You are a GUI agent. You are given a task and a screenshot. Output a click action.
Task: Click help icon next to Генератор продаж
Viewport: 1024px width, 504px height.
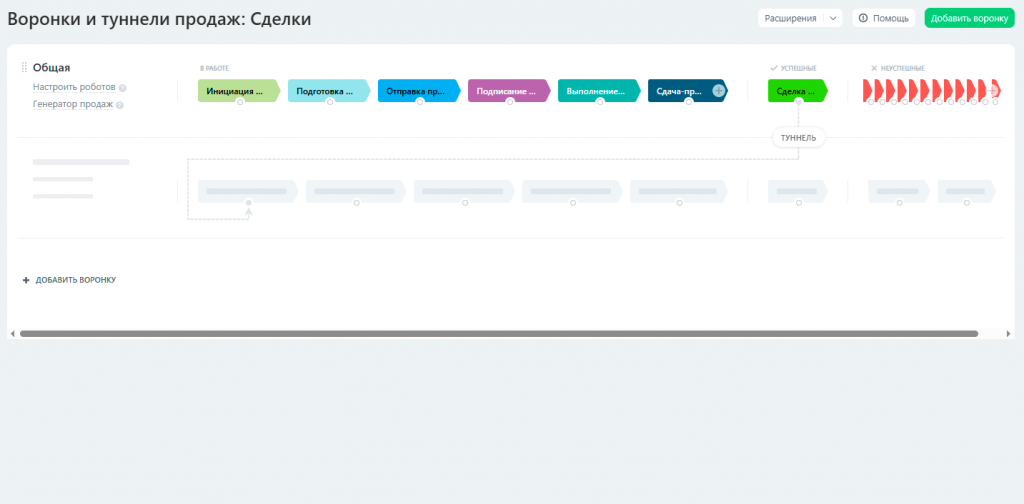tap(120, 104)
